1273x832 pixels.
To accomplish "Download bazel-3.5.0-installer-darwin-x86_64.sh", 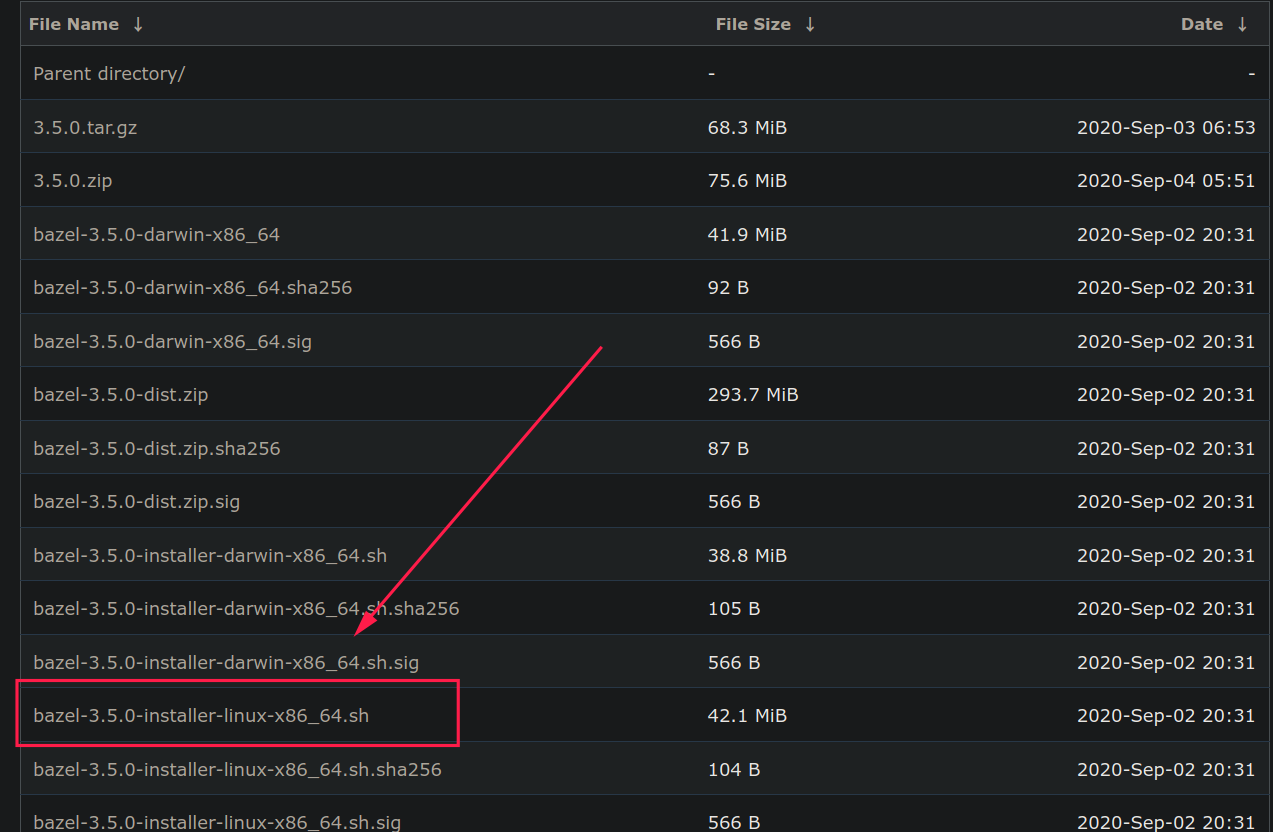I will [x=210, y=556].
